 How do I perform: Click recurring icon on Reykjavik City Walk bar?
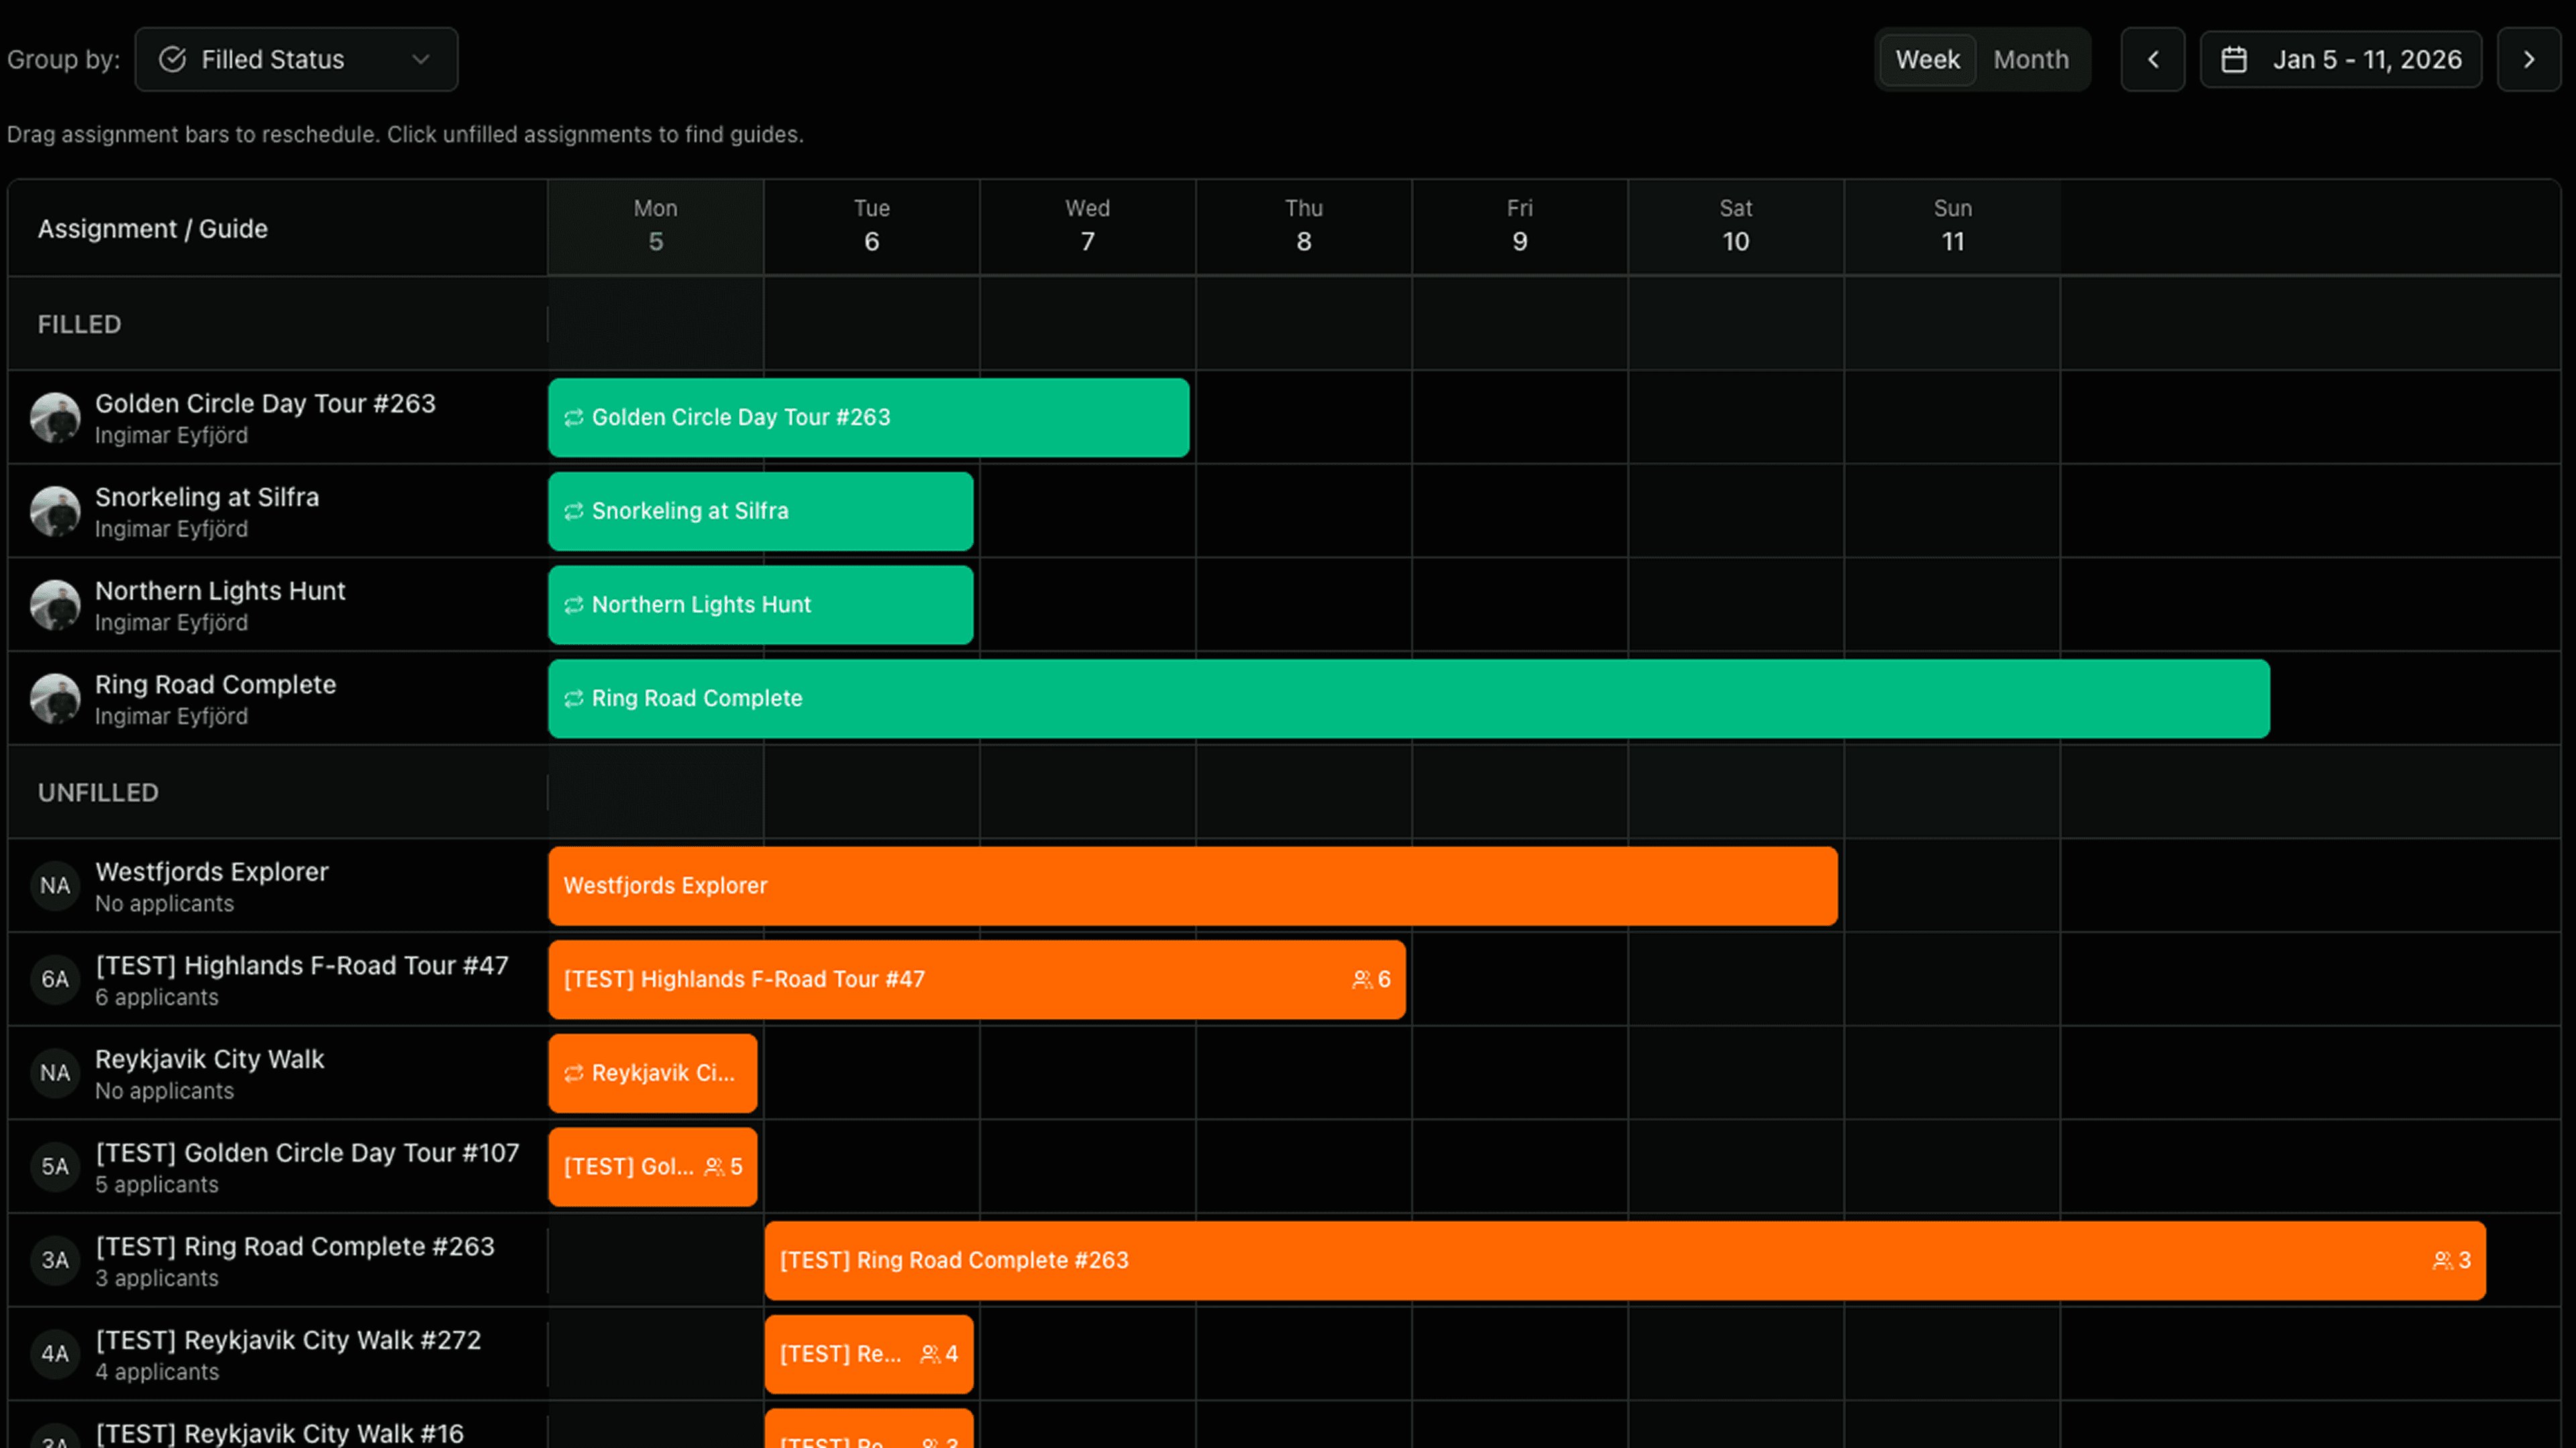(573, 1074)
